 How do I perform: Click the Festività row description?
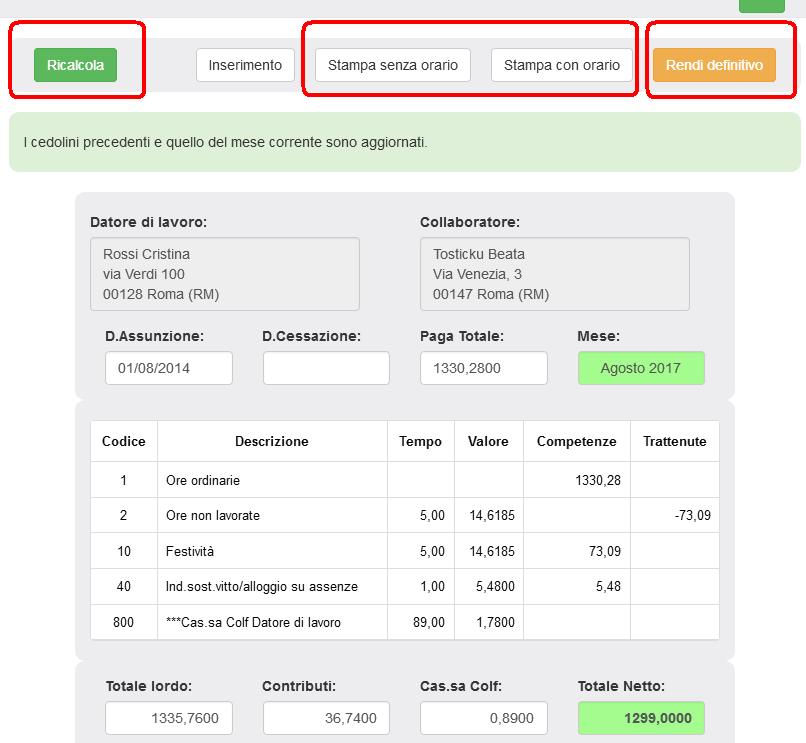click(190, 551)
